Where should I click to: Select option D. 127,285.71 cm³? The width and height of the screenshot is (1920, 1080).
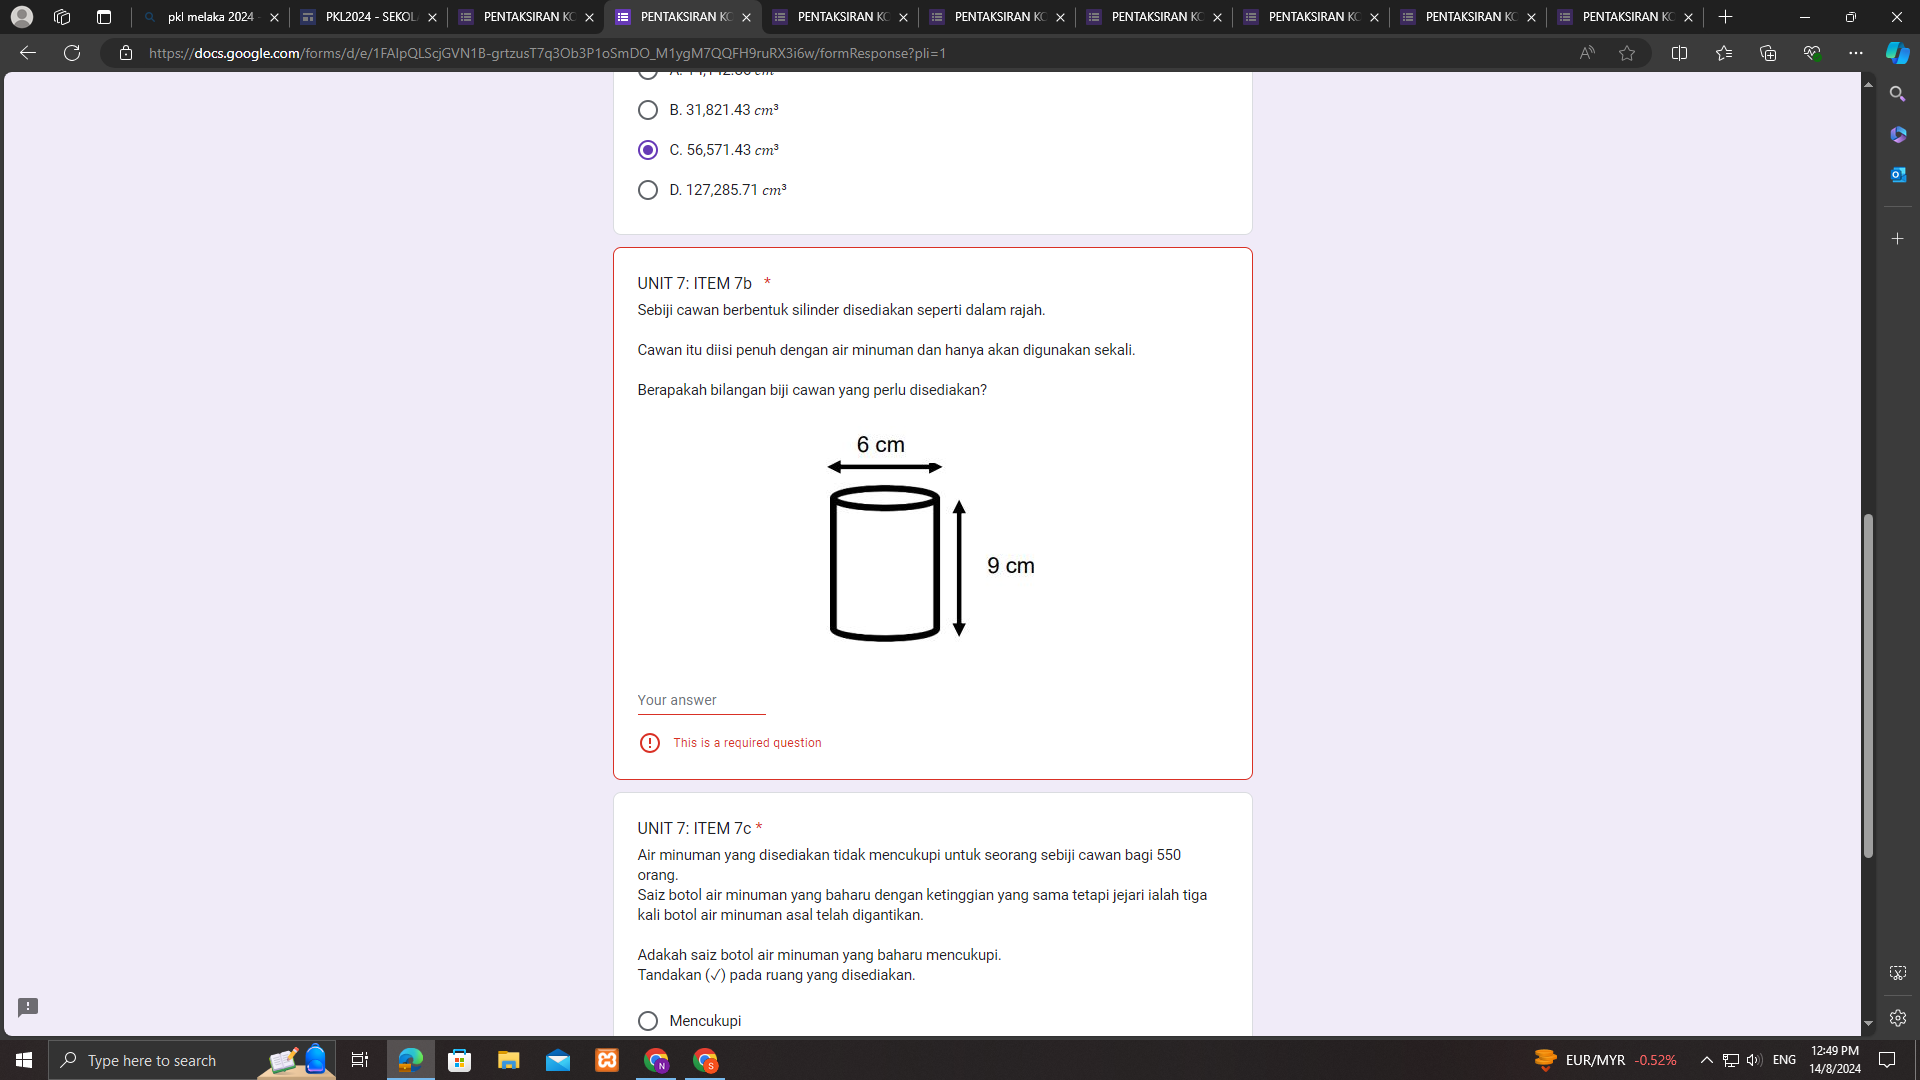click(x=648, y=190)
